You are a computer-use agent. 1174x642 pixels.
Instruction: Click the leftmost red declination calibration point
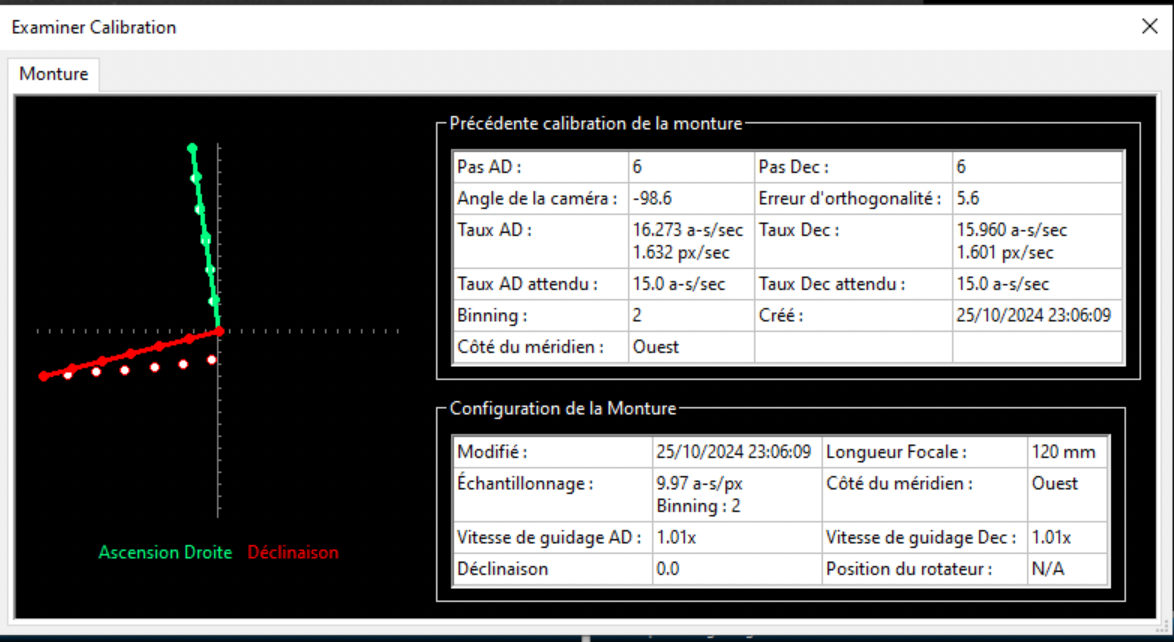coord(43,376)
